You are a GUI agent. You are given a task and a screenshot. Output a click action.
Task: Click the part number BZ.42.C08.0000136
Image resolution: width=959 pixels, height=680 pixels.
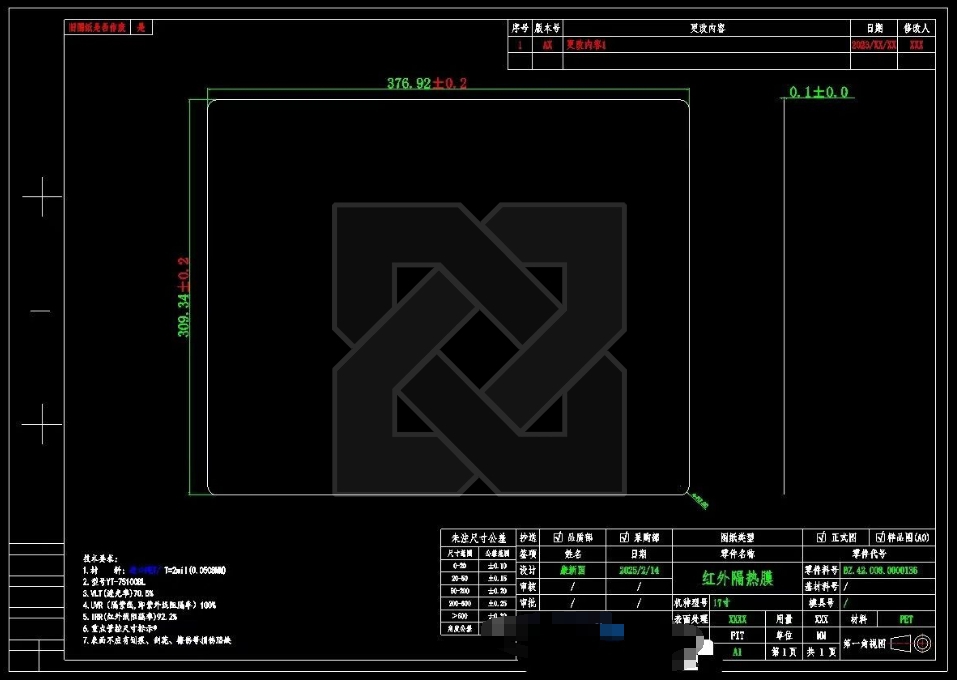pos(880,570)
